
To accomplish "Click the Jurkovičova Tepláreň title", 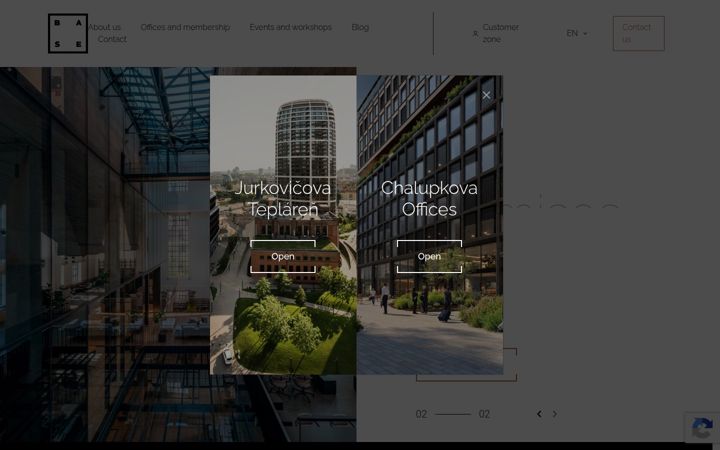I will (283, 198).
